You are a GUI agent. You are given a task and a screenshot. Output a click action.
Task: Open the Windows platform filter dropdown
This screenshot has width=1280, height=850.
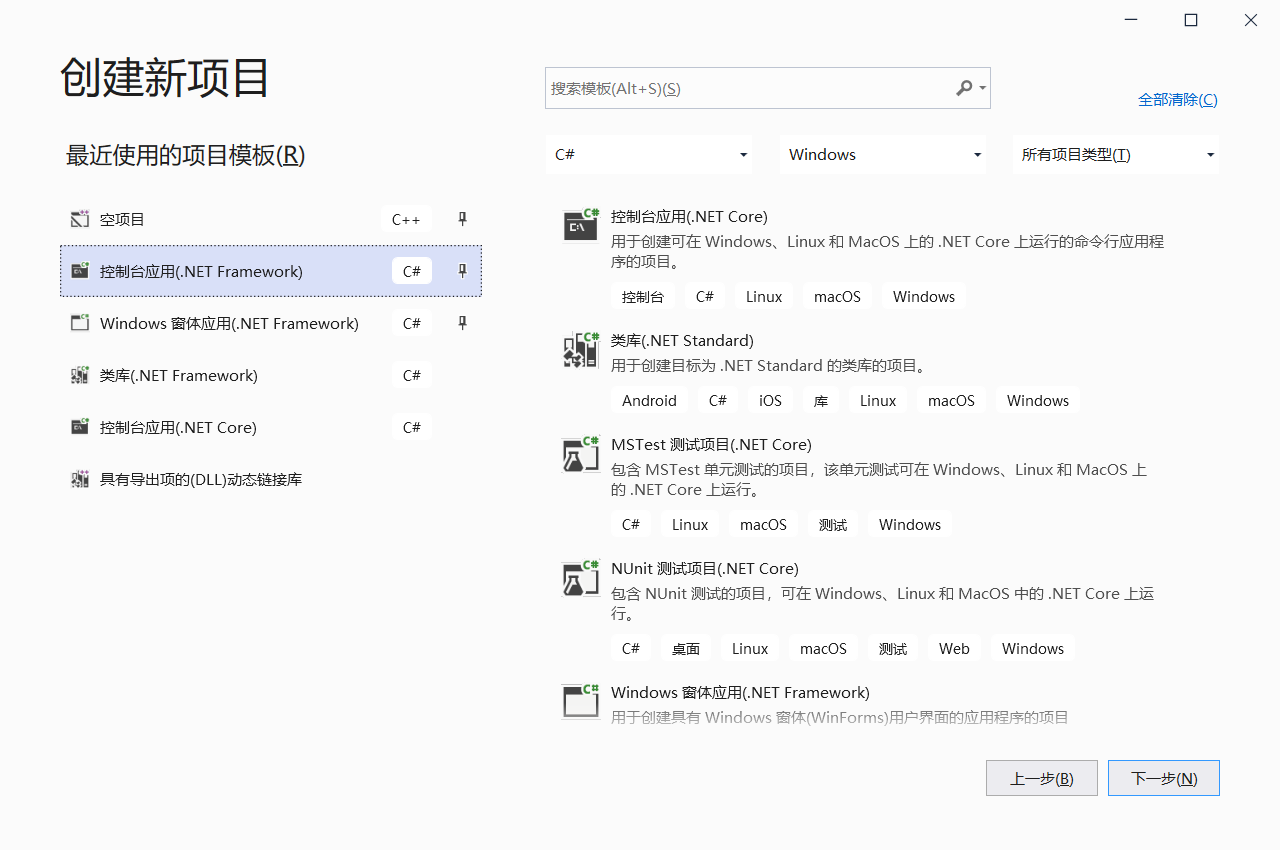click(883, 154)
